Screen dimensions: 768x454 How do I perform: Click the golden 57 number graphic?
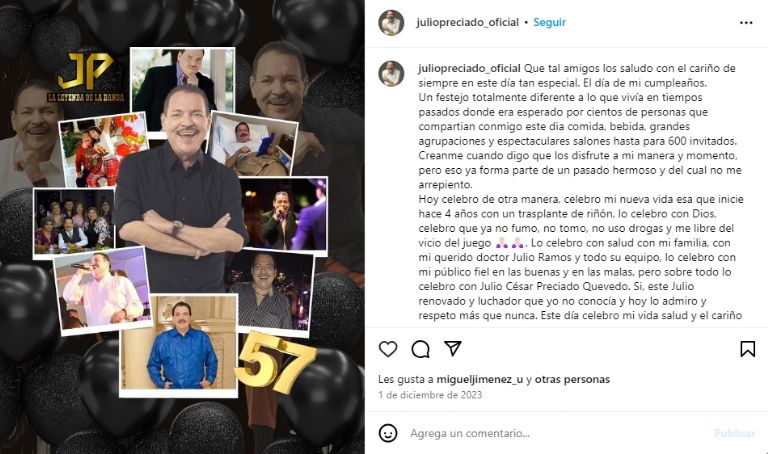(275, 362)
